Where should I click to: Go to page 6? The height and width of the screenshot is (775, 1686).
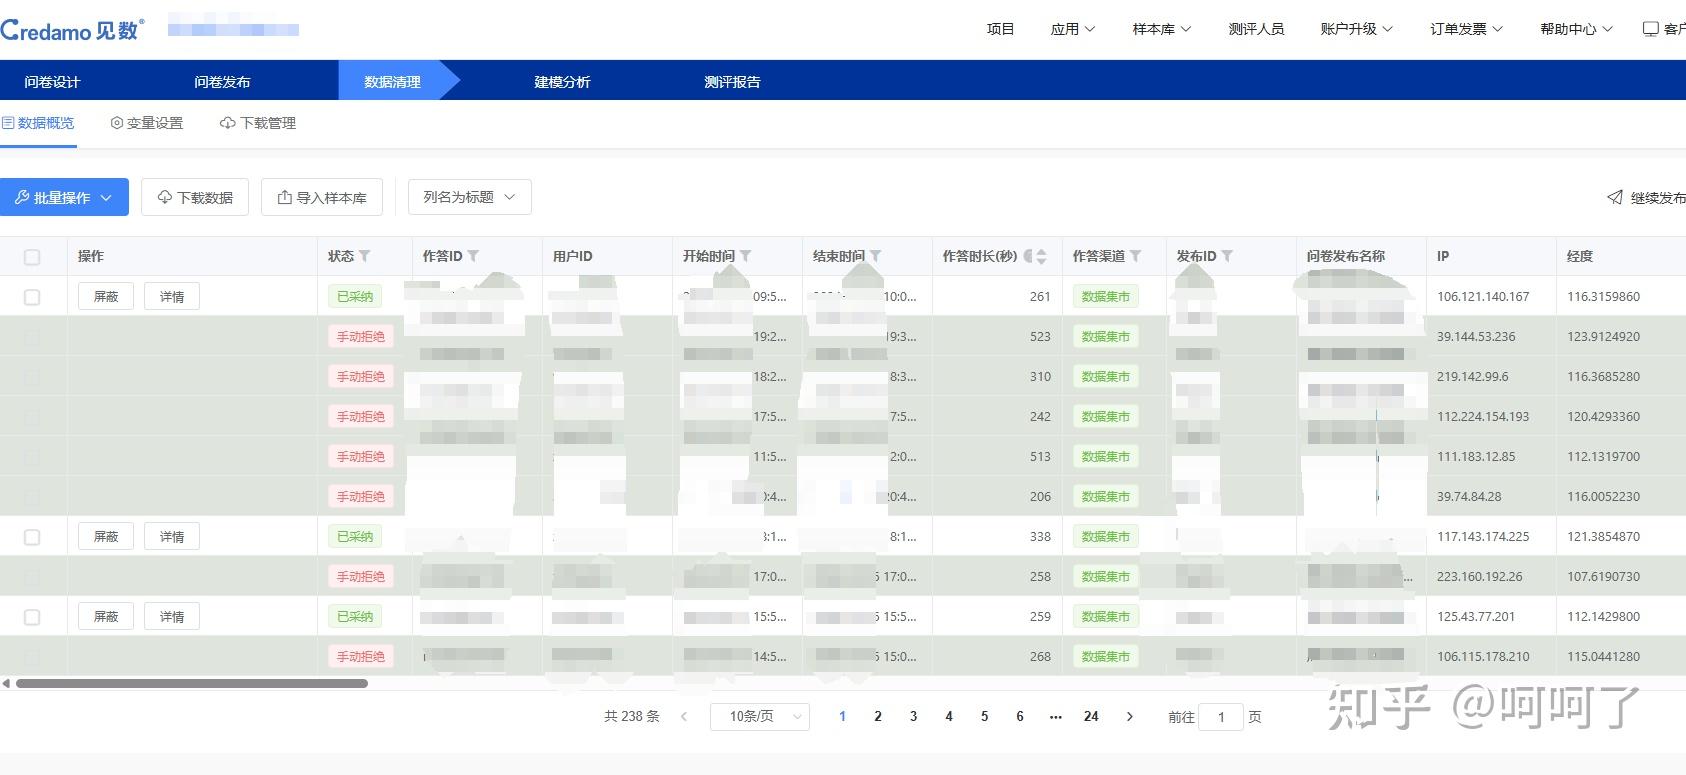pos(1020,716)
